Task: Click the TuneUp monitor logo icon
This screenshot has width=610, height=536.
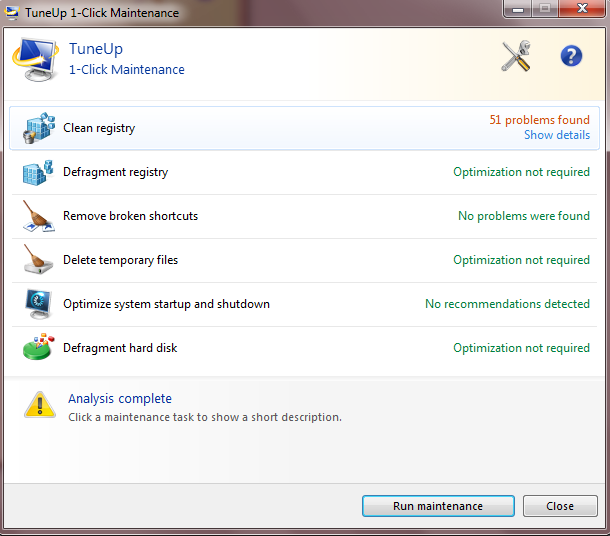Action: [x=35, y=60]
